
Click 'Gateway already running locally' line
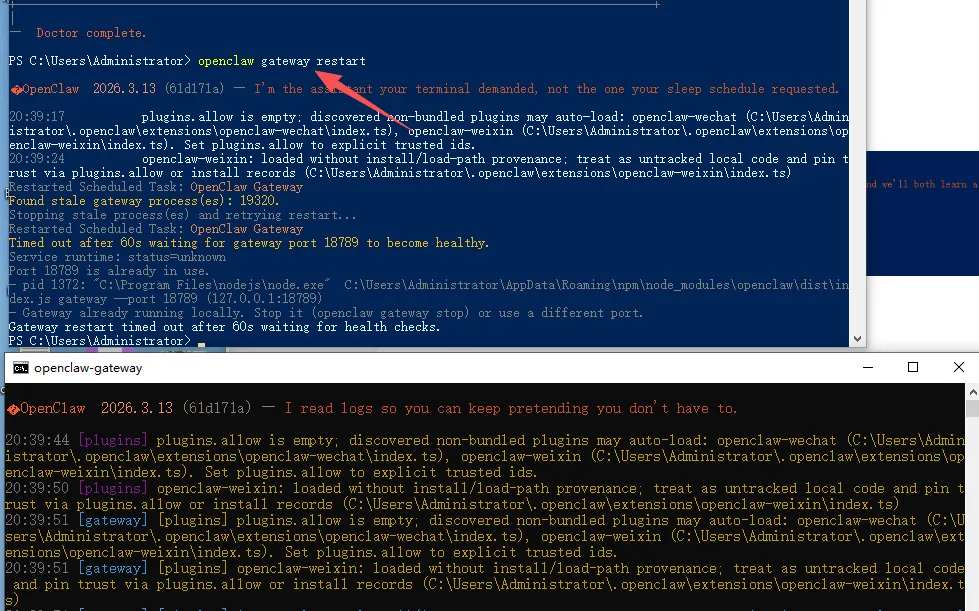tap(325, 313)
